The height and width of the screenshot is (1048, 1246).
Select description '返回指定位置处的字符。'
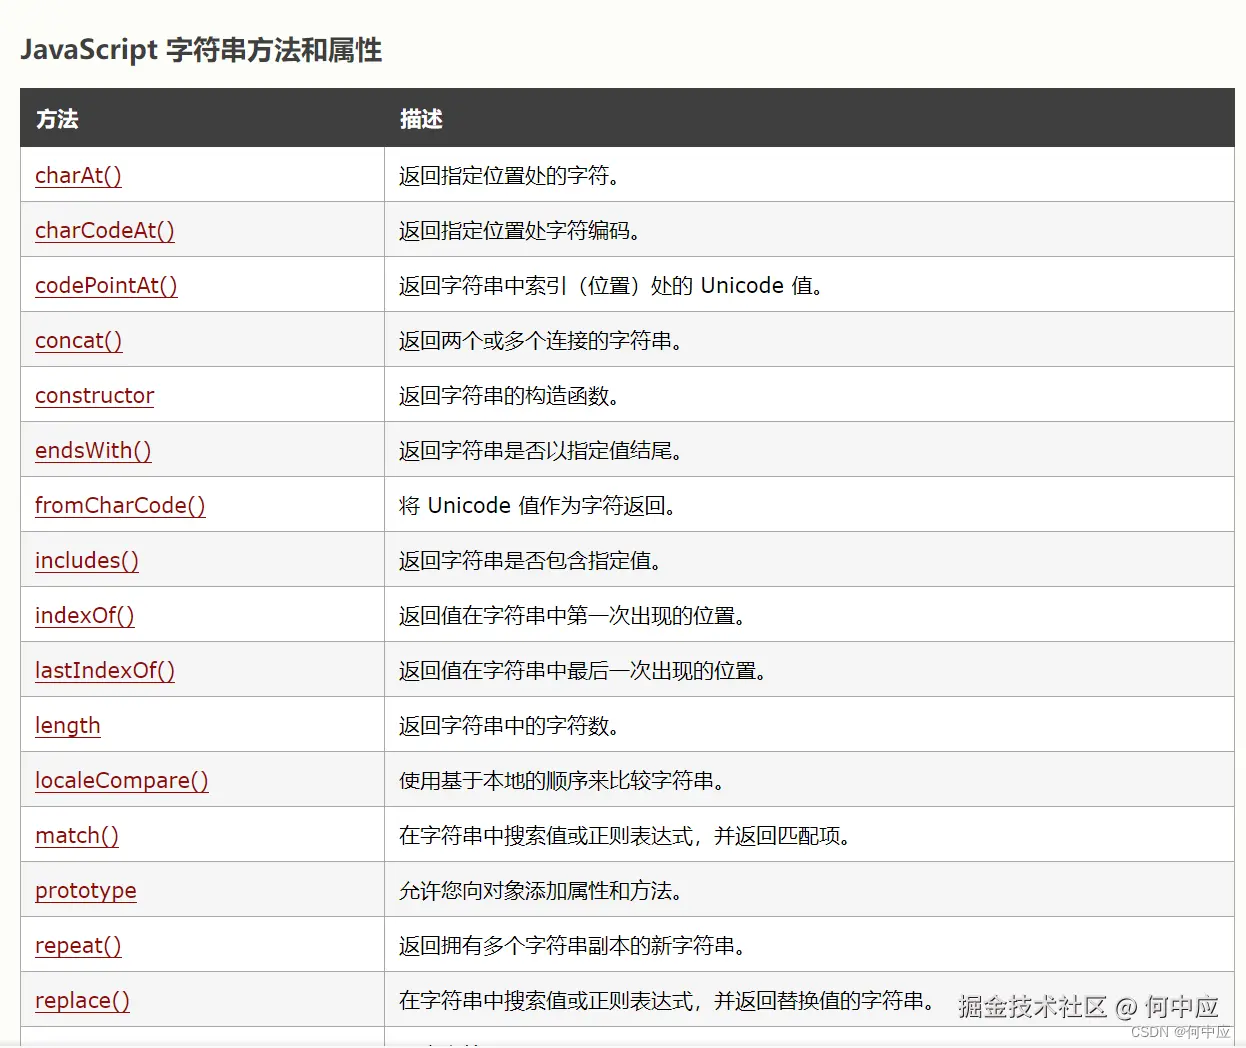(x=510, y=176)
